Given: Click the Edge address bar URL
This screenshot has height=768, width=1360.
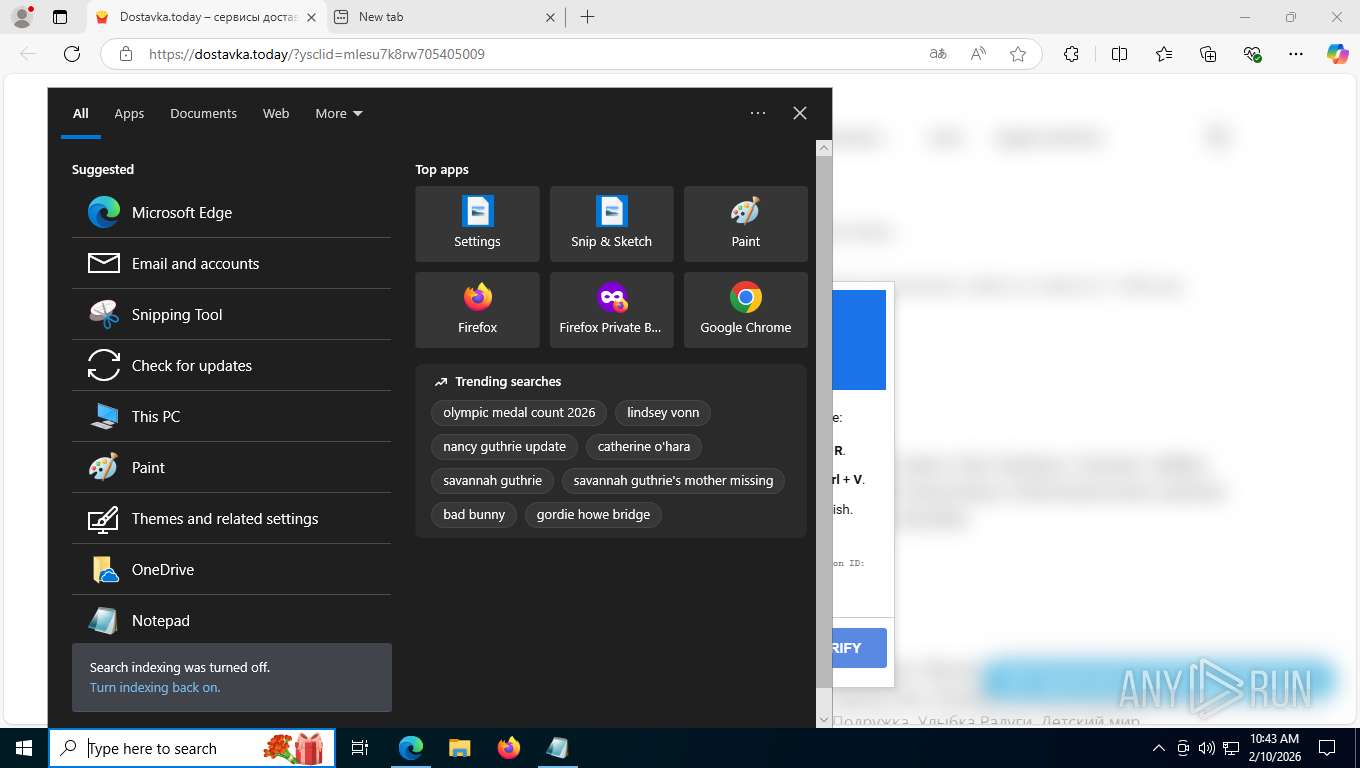Looking at the screenshot, I should 317,54.
